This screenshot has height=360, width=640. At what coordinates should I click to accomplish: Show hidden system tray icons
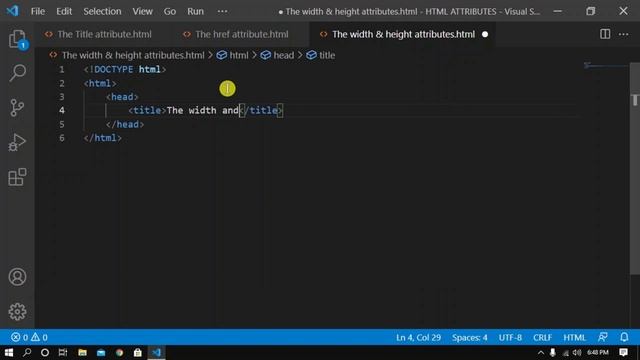(x=541, y=353)
